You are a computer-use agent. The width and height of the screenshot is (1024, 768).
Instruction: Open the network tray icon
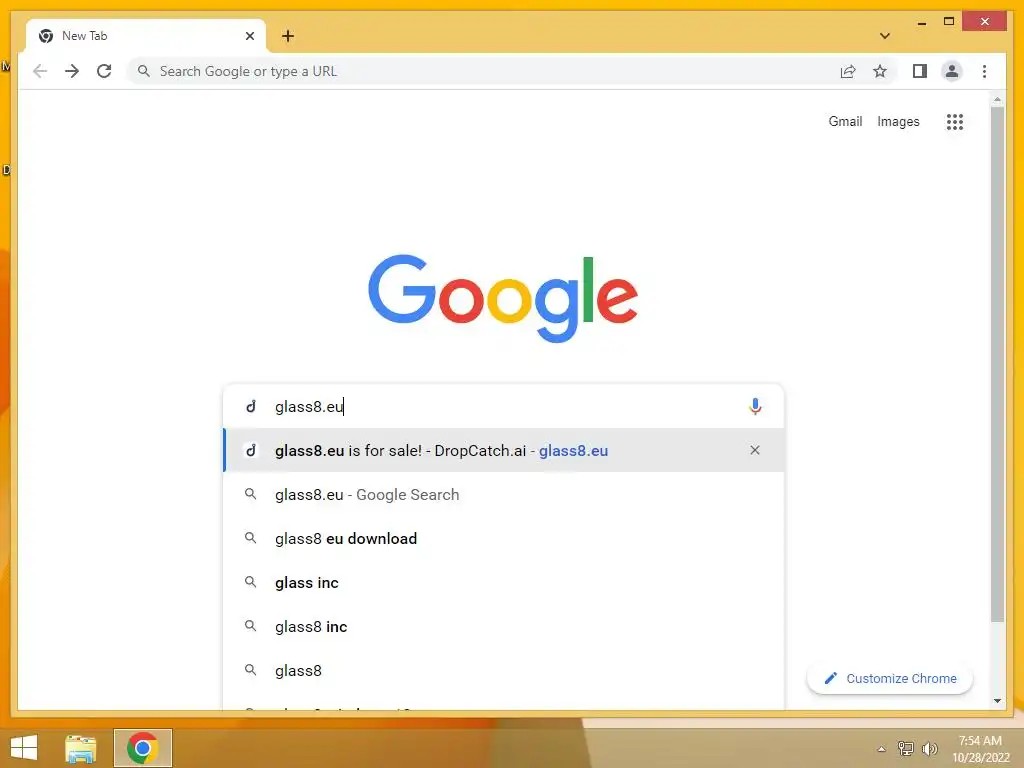coord(905,748)
